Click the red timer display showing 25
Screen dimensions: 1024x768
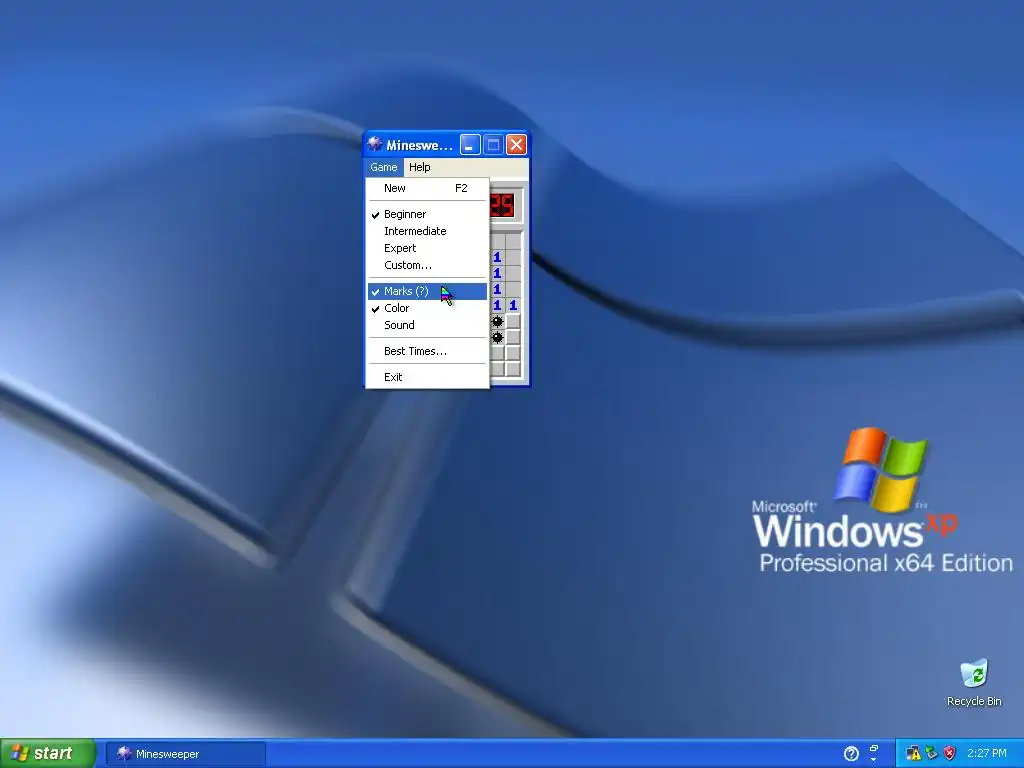click(502, 206)
